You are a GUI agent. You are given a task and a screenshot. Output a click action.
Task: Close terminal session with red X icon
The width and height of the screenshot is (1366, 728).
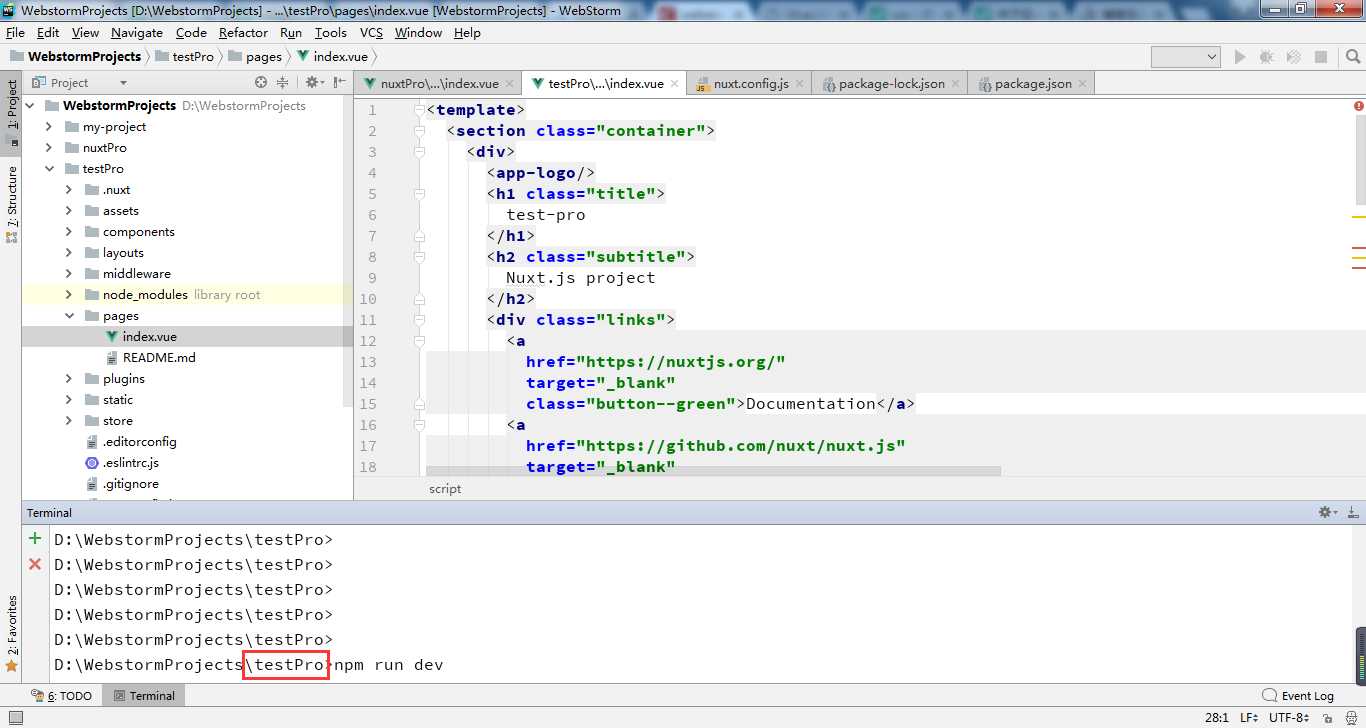click(x=35, y=564)
